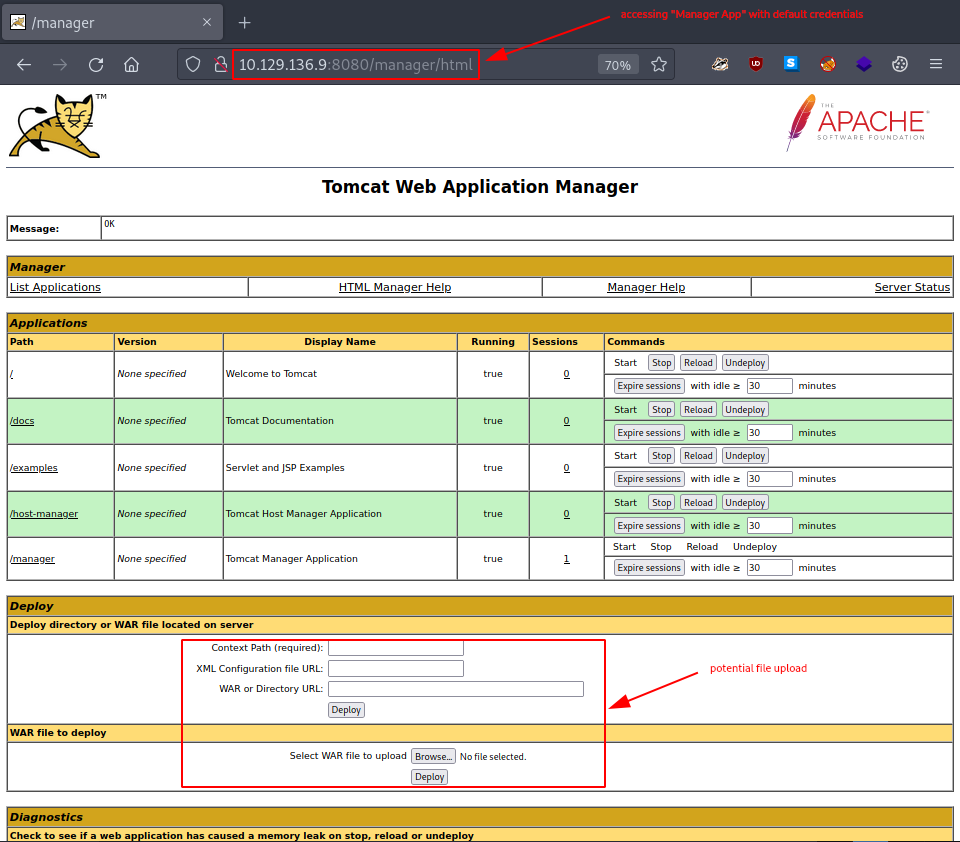Image resolution: width=960 pixels, height=842 pixels.
Task: Open the Startpage extension icon
Action: tap(791, 63)
